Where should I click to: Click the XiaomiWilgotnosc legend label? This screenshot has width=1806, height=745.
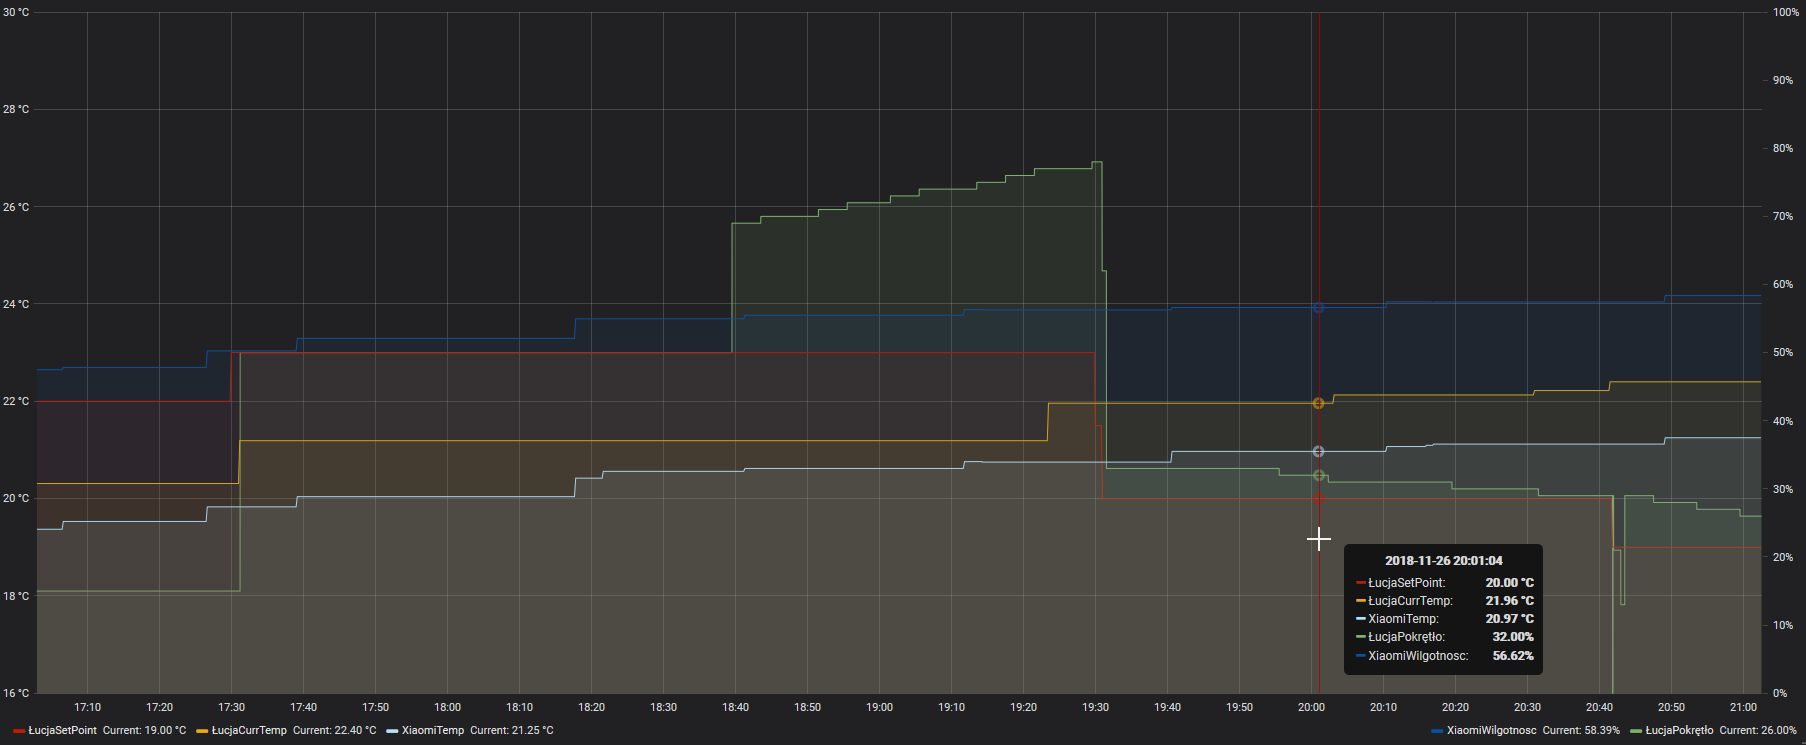(1491, 731)
